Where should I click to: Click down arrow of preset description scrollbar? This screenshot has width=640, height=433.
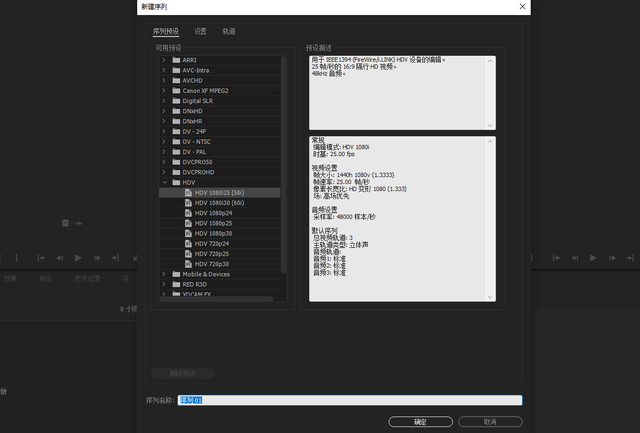[490, 126]
